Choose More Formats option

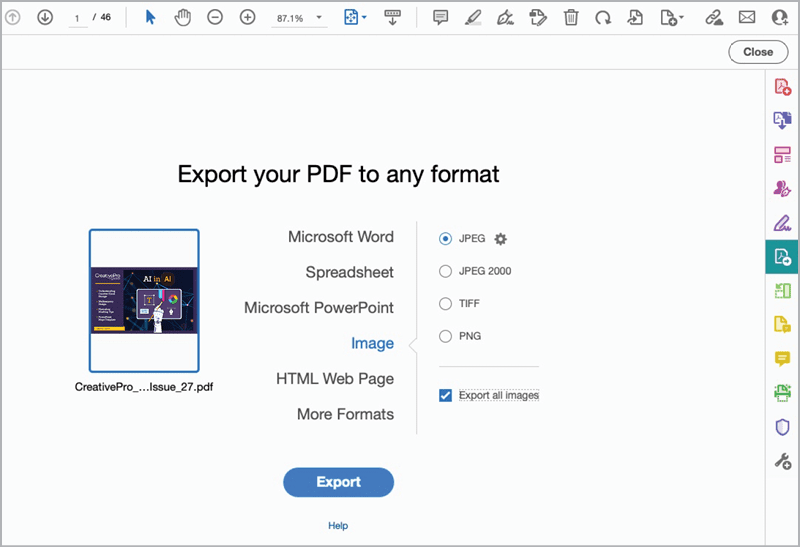tap(345, 414)
